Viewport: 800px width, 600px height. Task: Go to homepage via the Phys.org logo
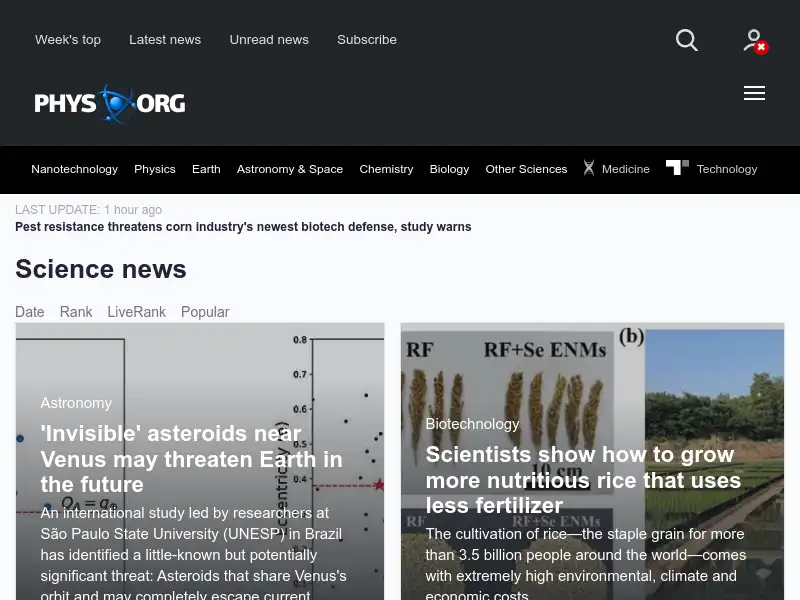click(109, 104)
